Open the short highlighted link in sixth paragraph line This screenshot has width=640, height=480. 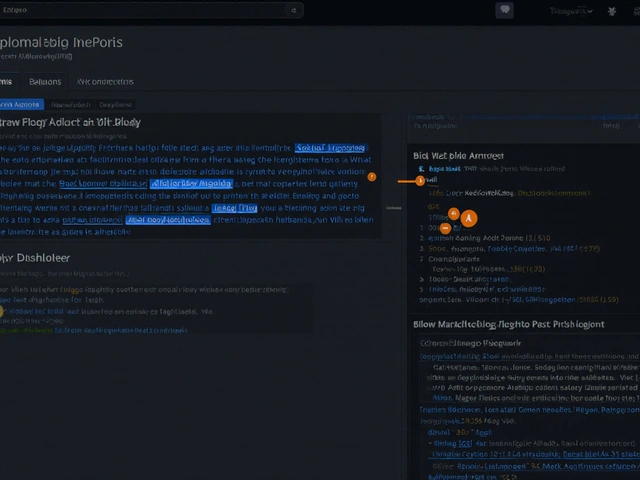(234, 208)
